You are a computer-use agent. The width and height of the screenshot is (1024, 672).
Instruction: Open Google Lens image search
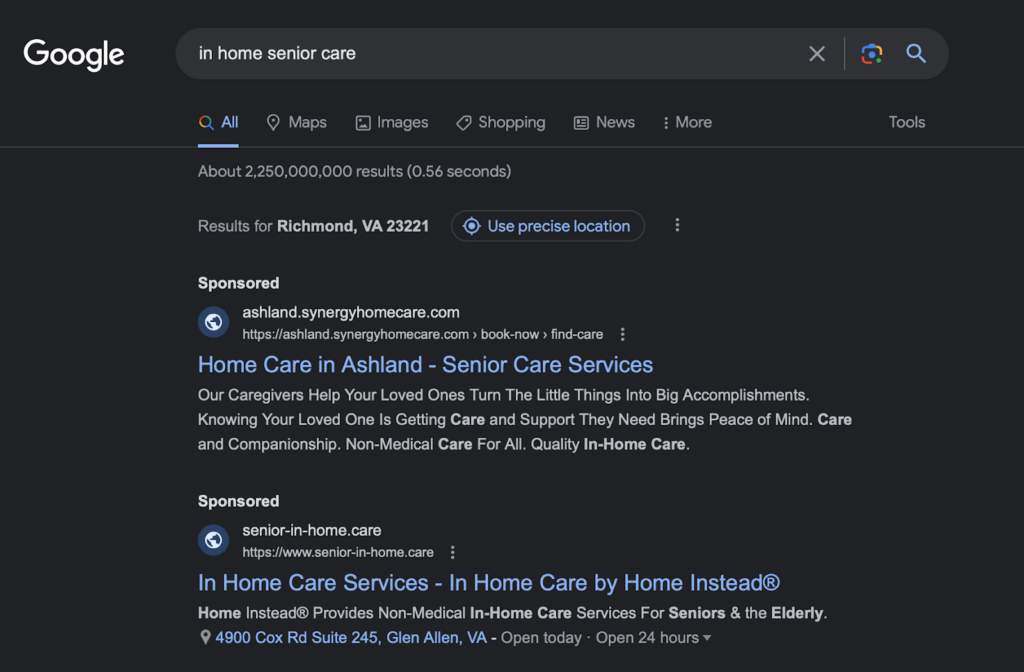(872, 54)
